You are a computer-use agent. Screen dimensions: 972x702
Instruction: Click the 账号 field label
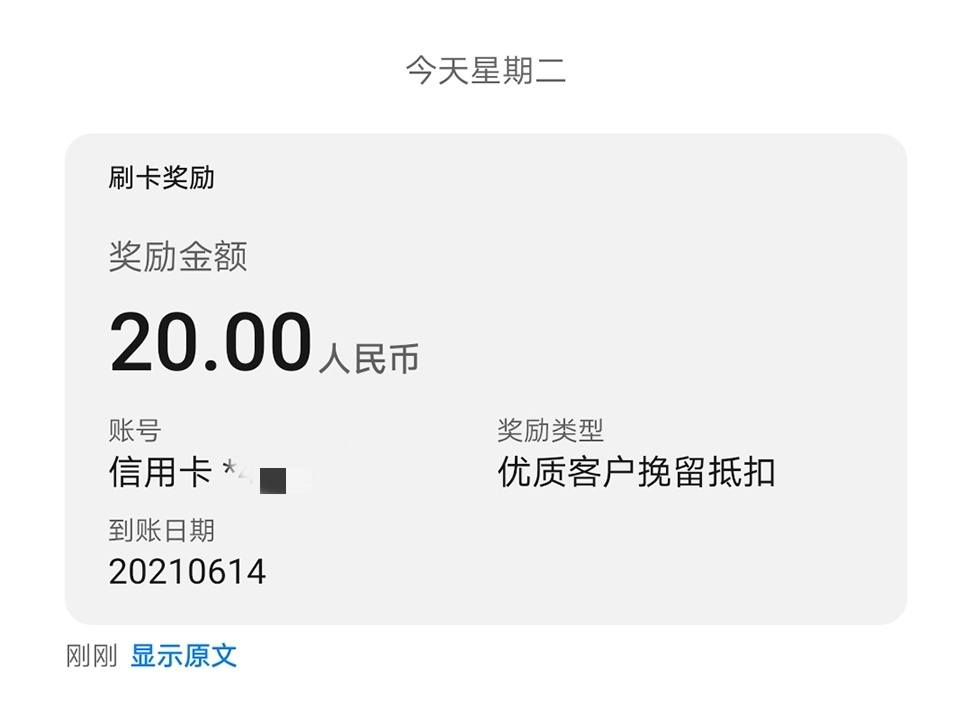tap(135, 430)
